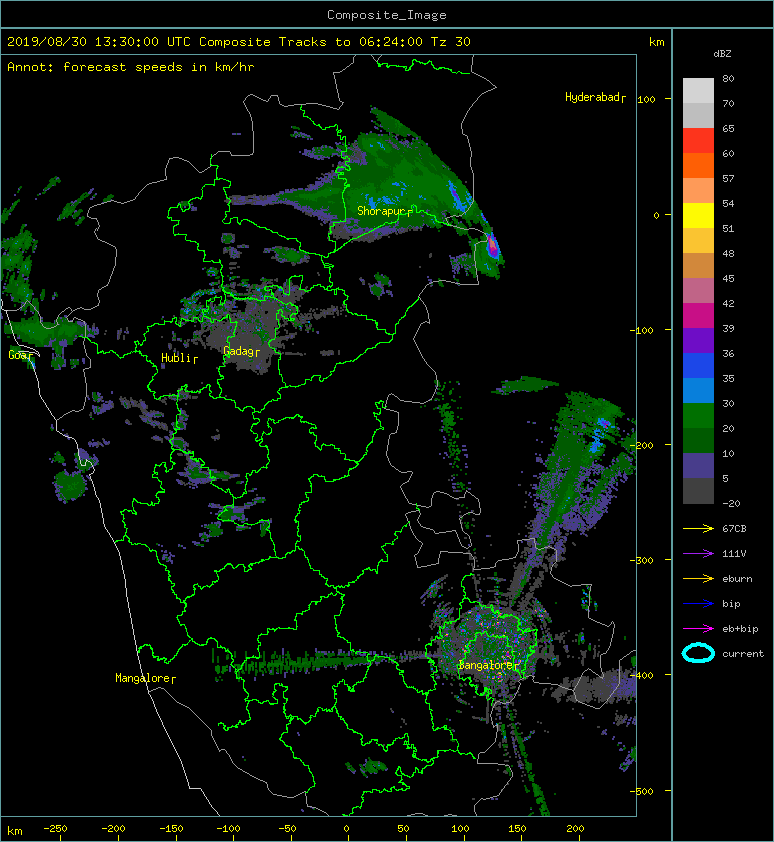Choose the dark green swatch between 20 and 10

pyautogui.click(x=698, y=440)
